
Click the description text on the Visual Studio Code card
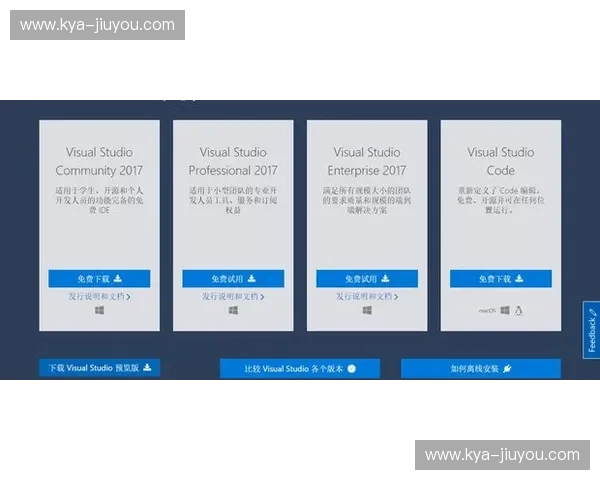[501, 200]
